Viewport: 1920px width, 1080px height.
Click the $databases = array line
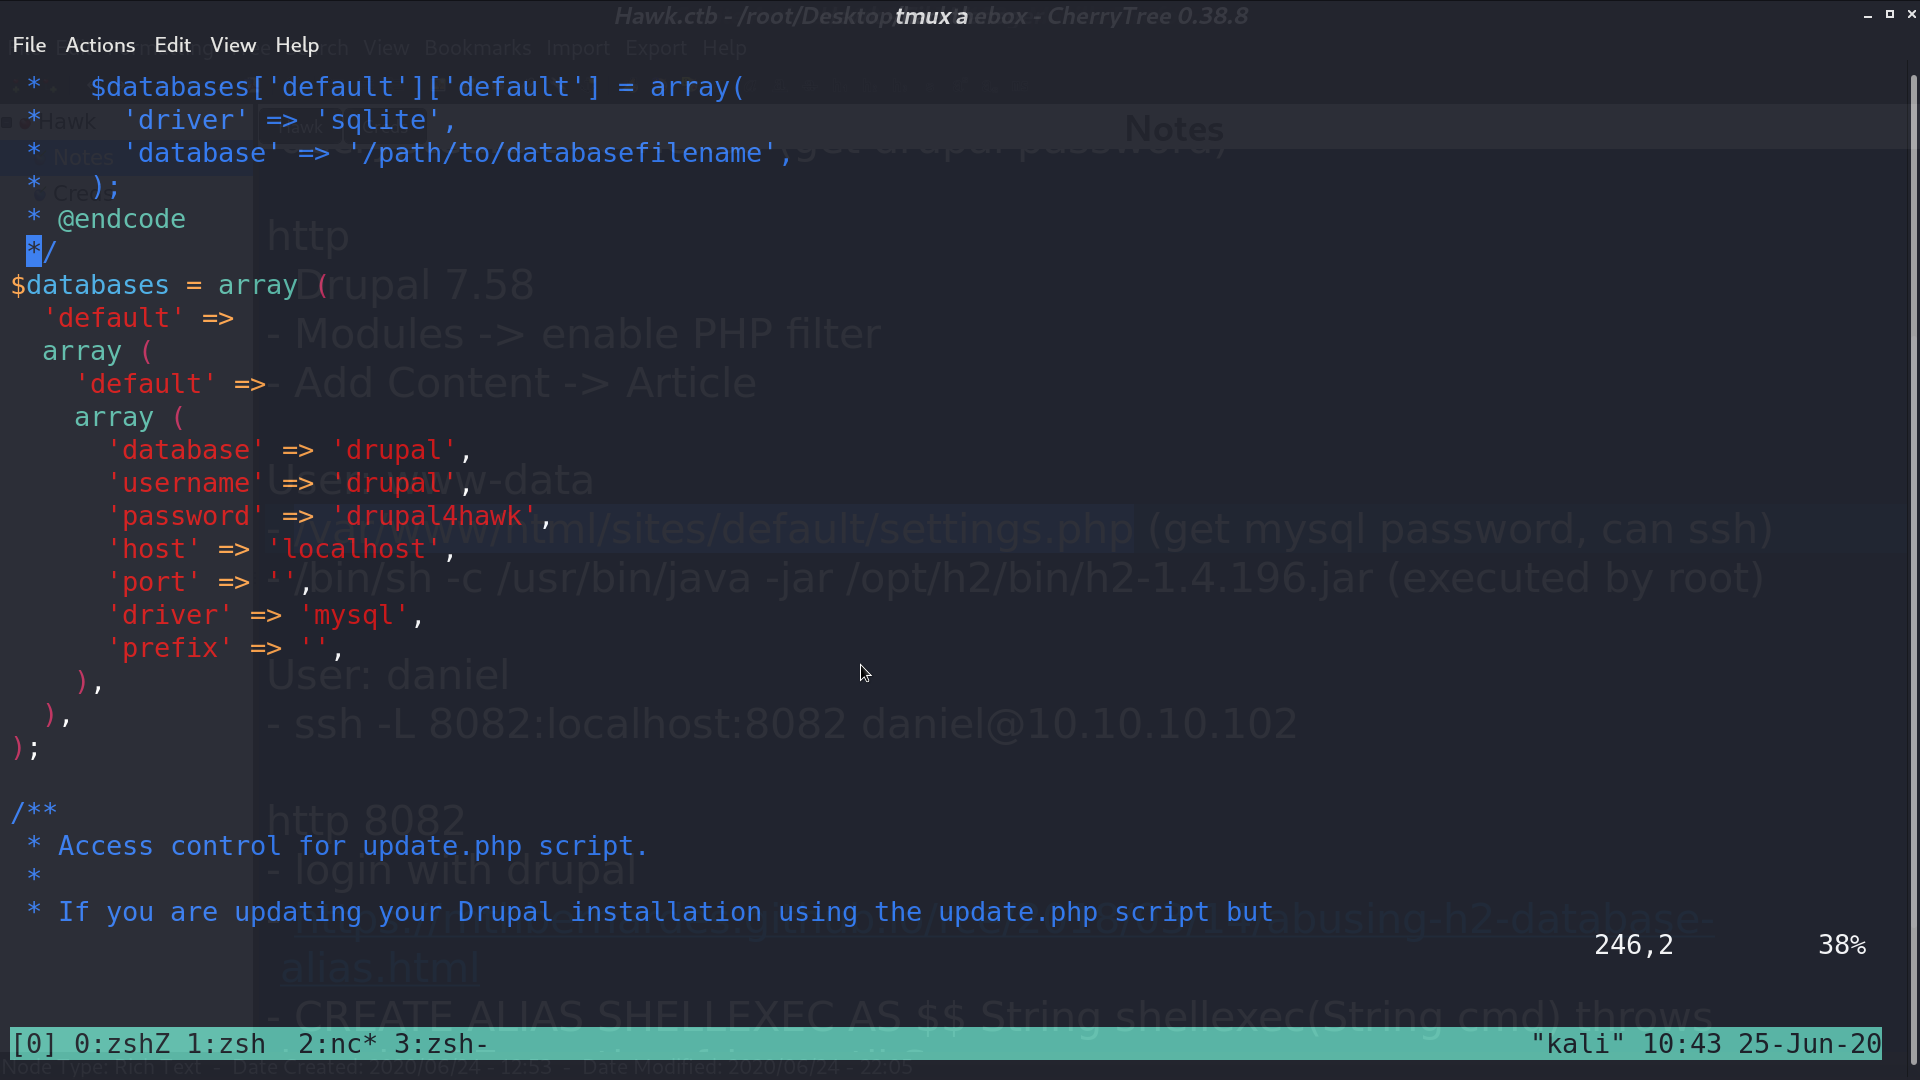(170, 285)
